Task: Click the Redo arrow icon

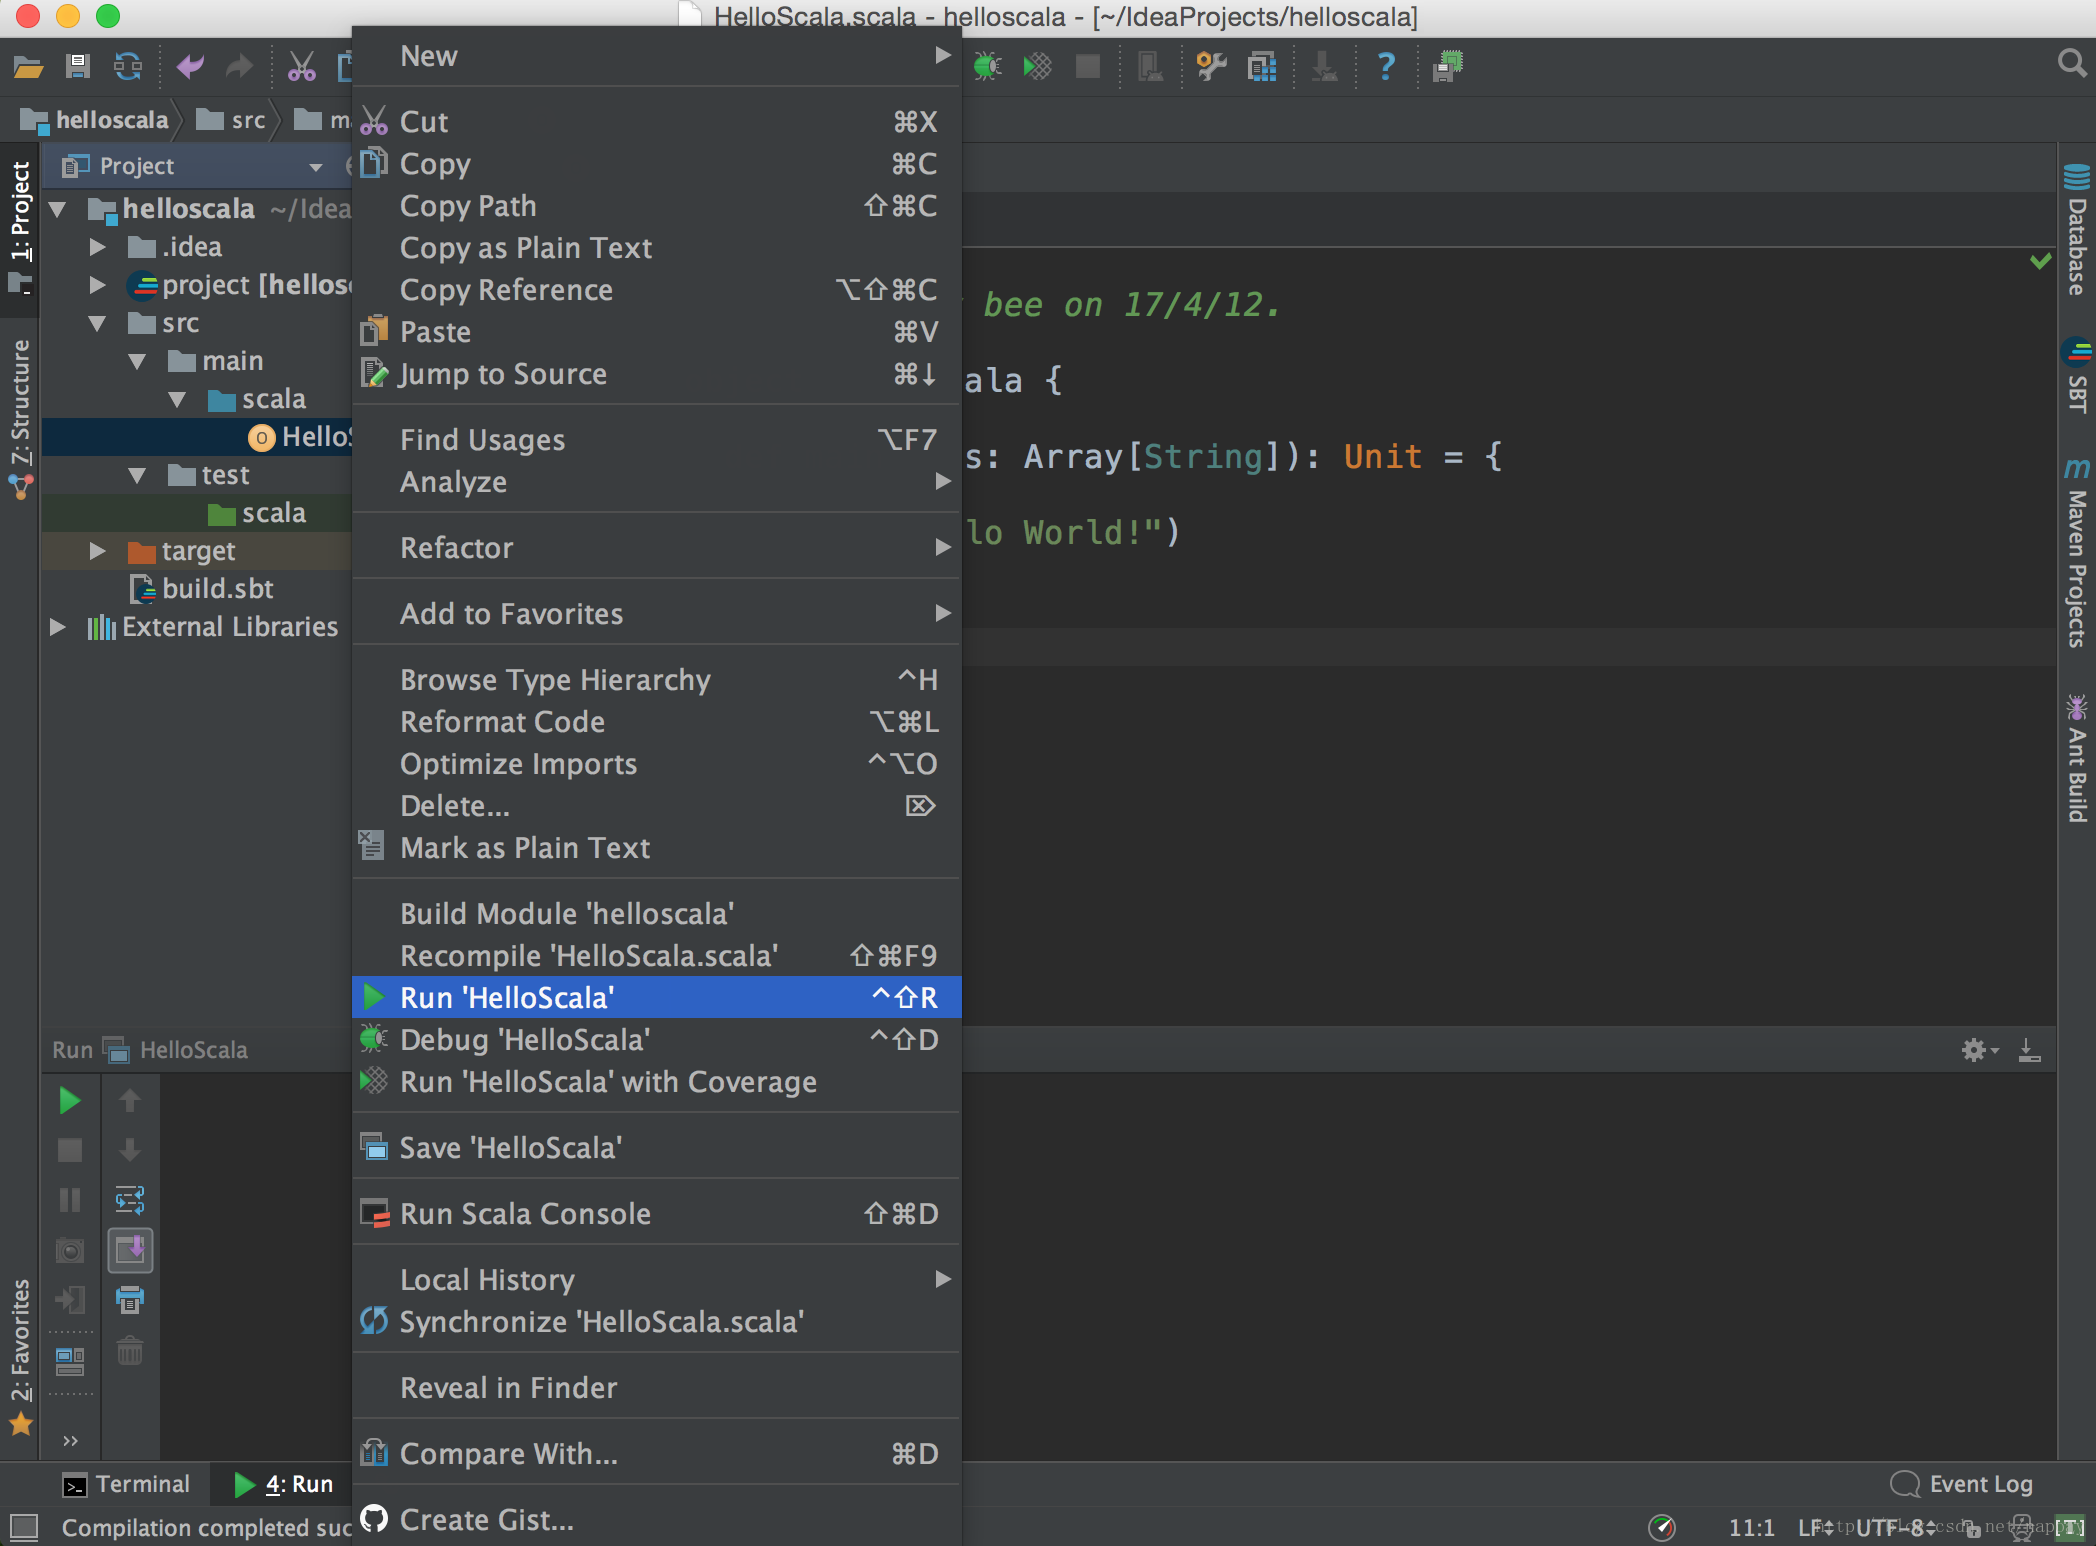Action: coord(239,67)
